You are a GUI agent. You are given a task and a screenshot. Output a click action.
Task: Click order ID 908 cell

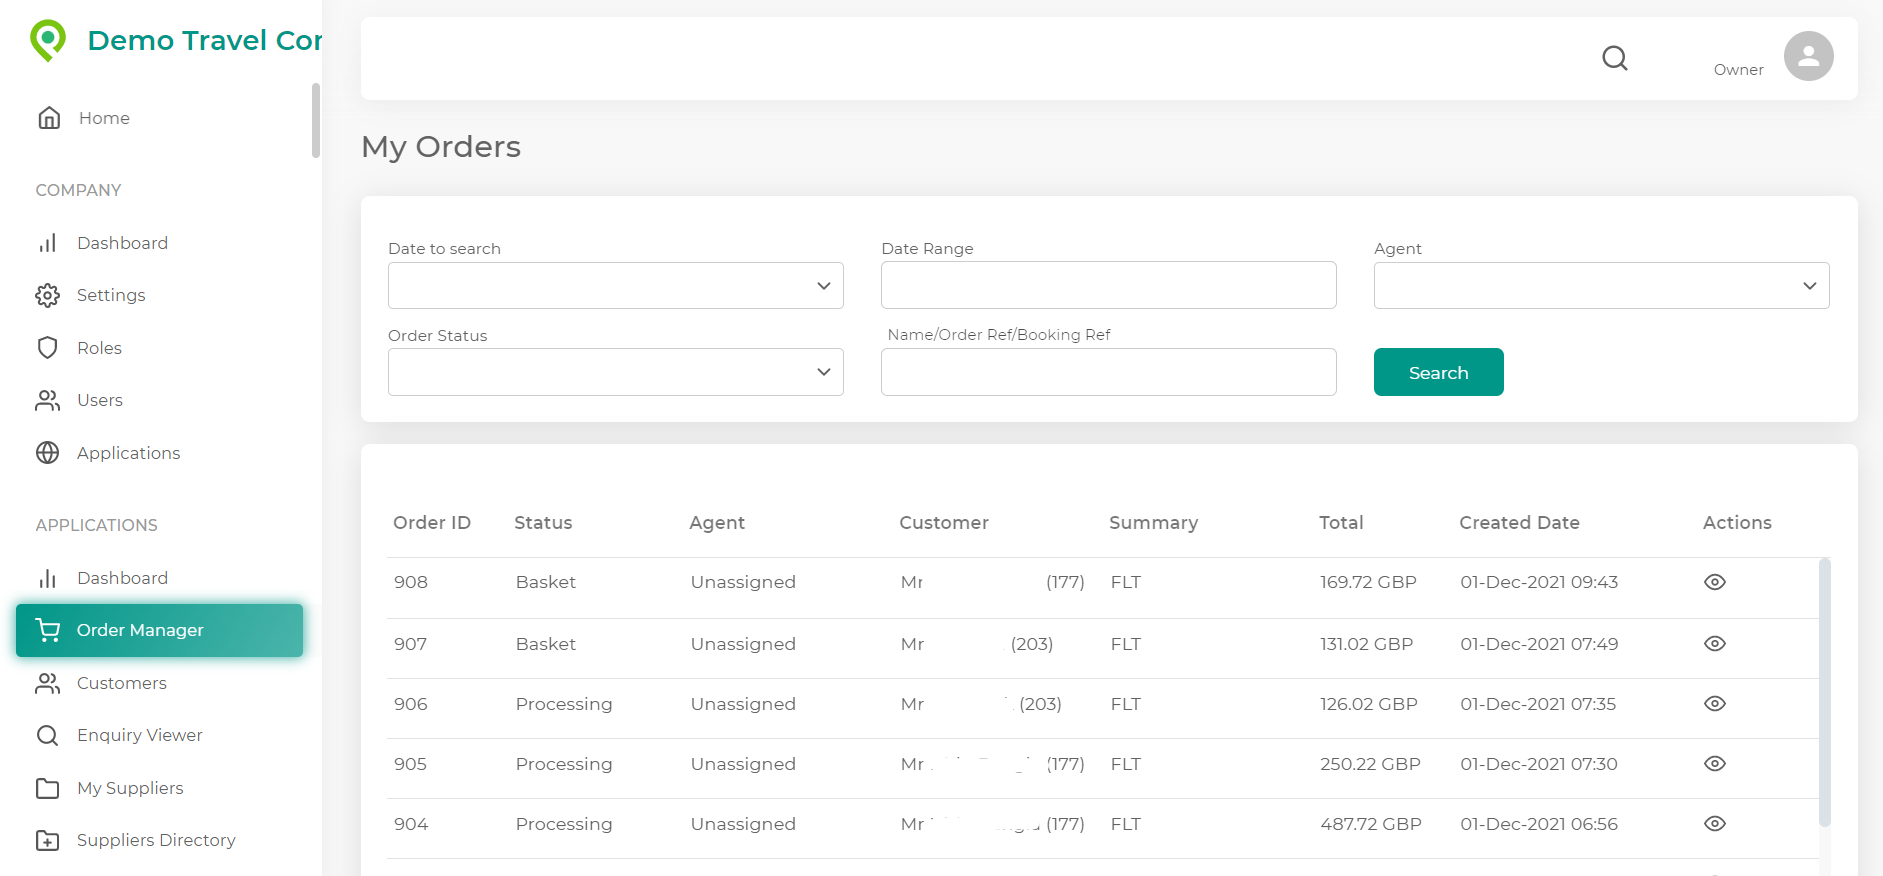(x=411, y=582)
